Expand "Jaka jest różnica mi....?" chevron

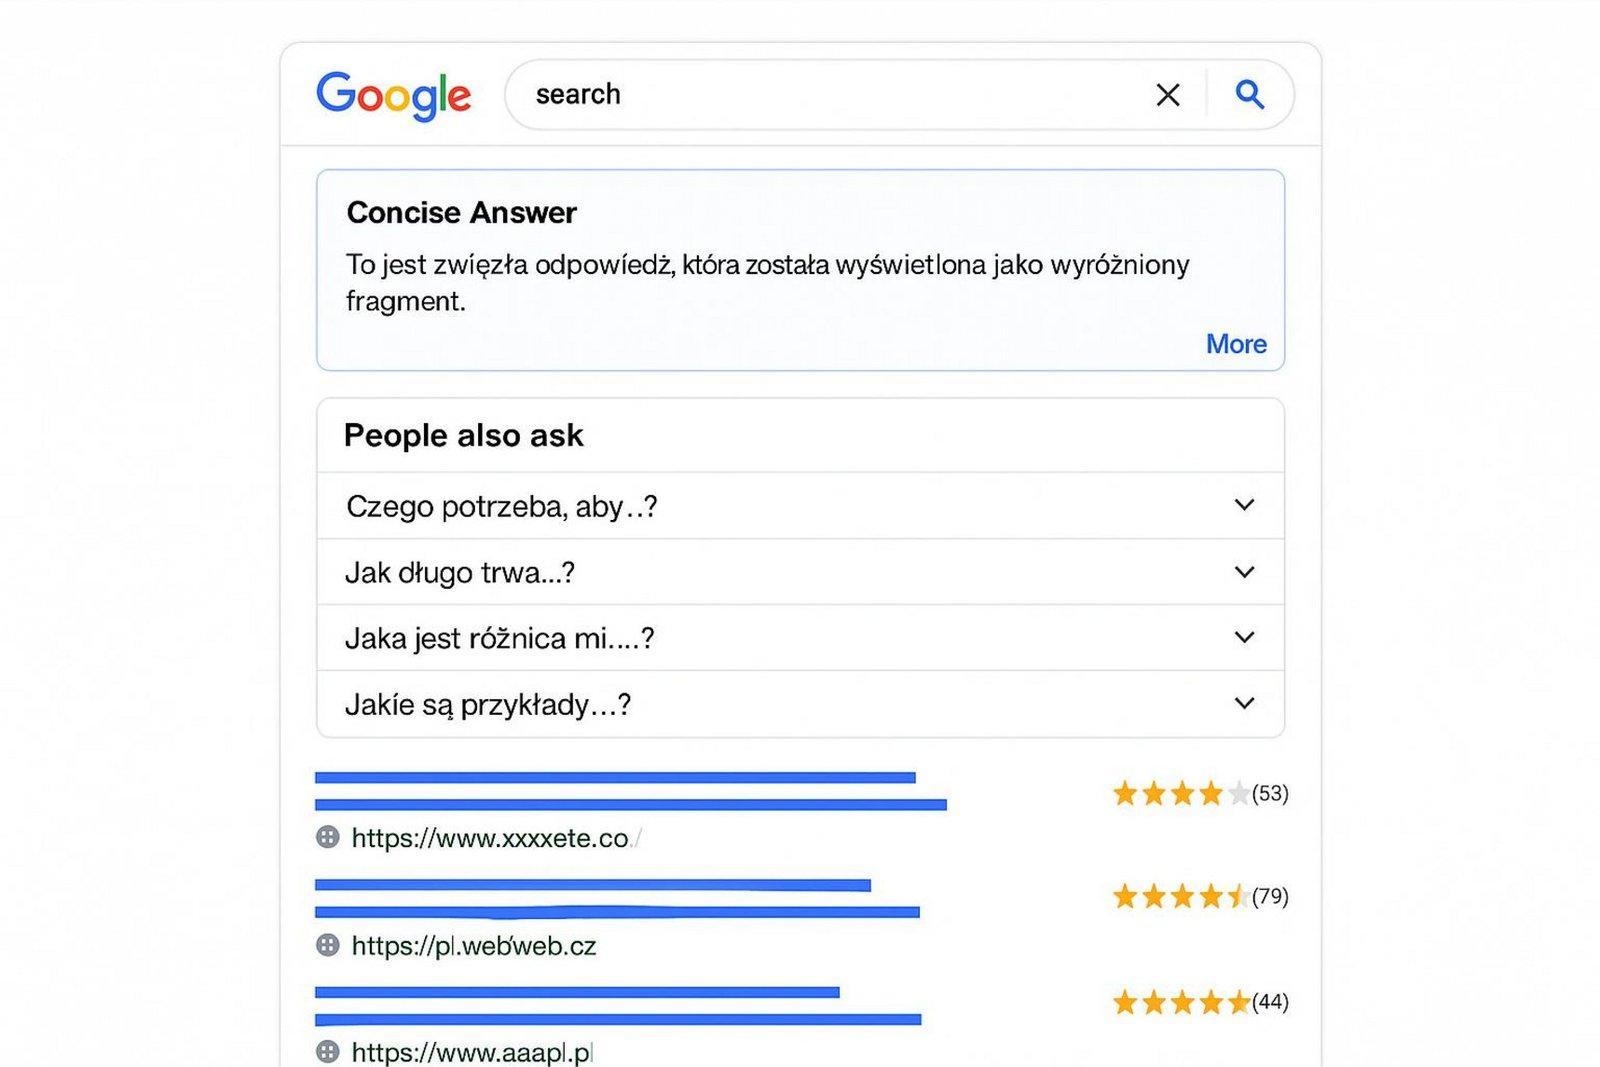click(1244, 637)
